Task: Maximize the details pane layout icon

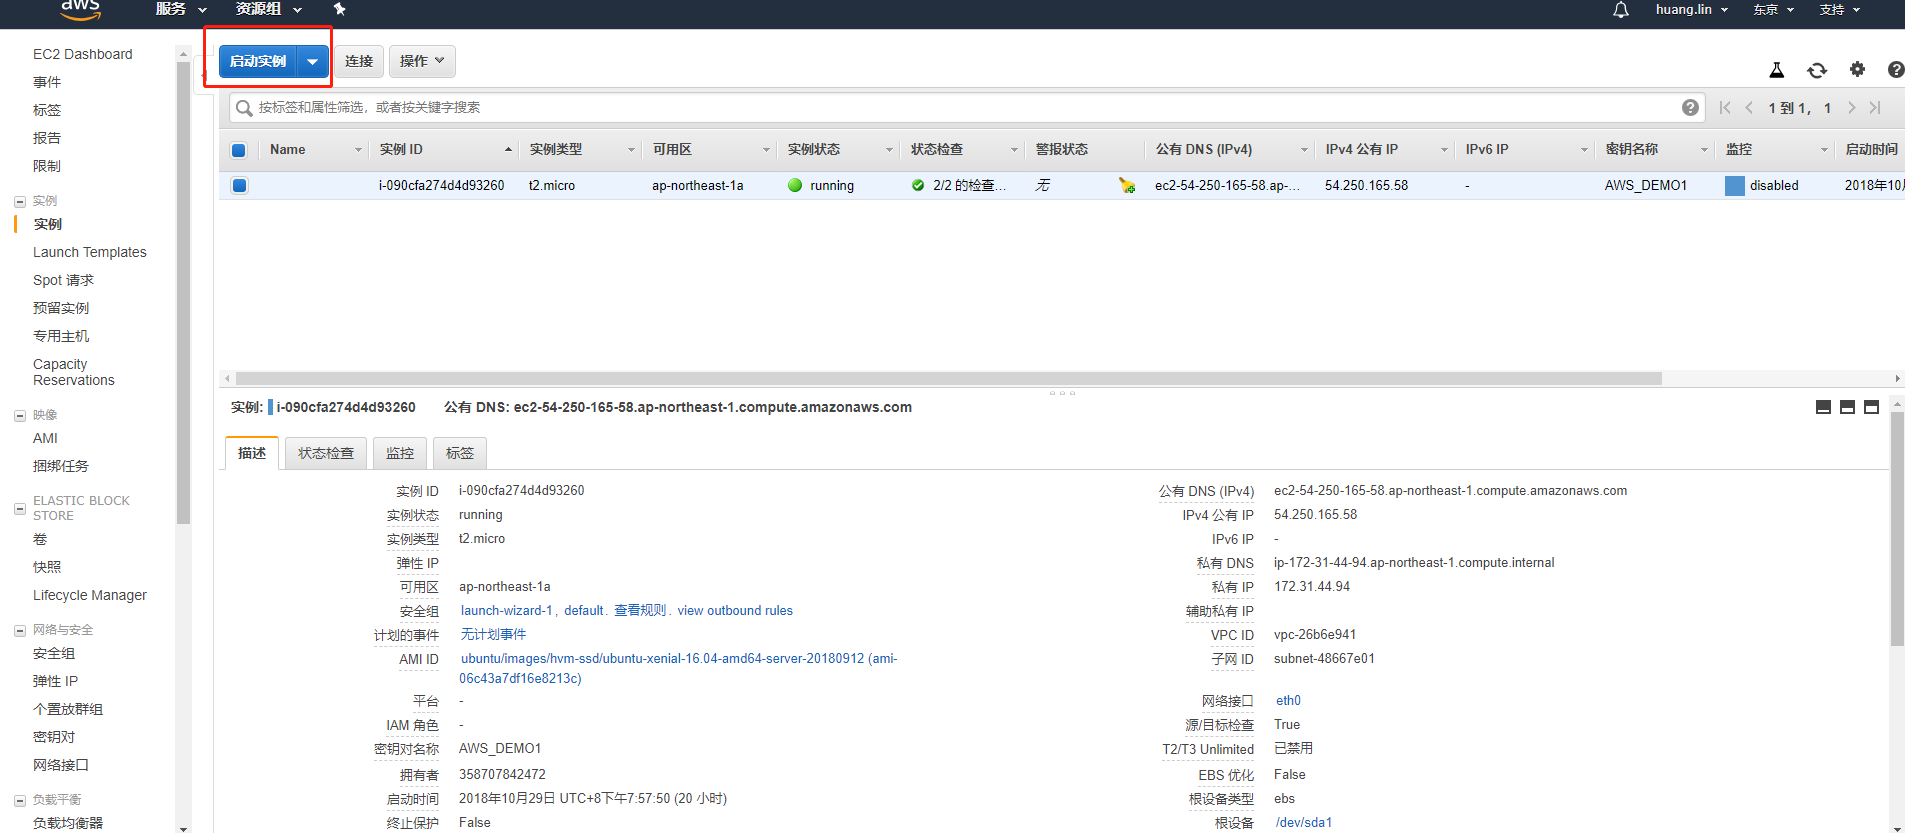Action: click(x=1871, y=407)
